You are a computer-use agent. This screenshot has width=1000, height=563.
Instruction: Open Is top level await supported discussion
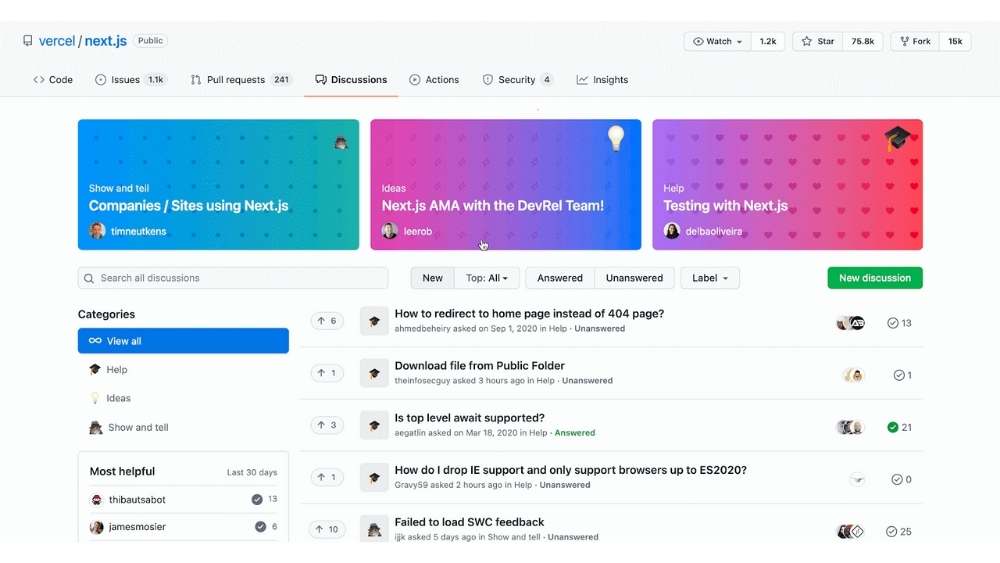tap(469, 418)
